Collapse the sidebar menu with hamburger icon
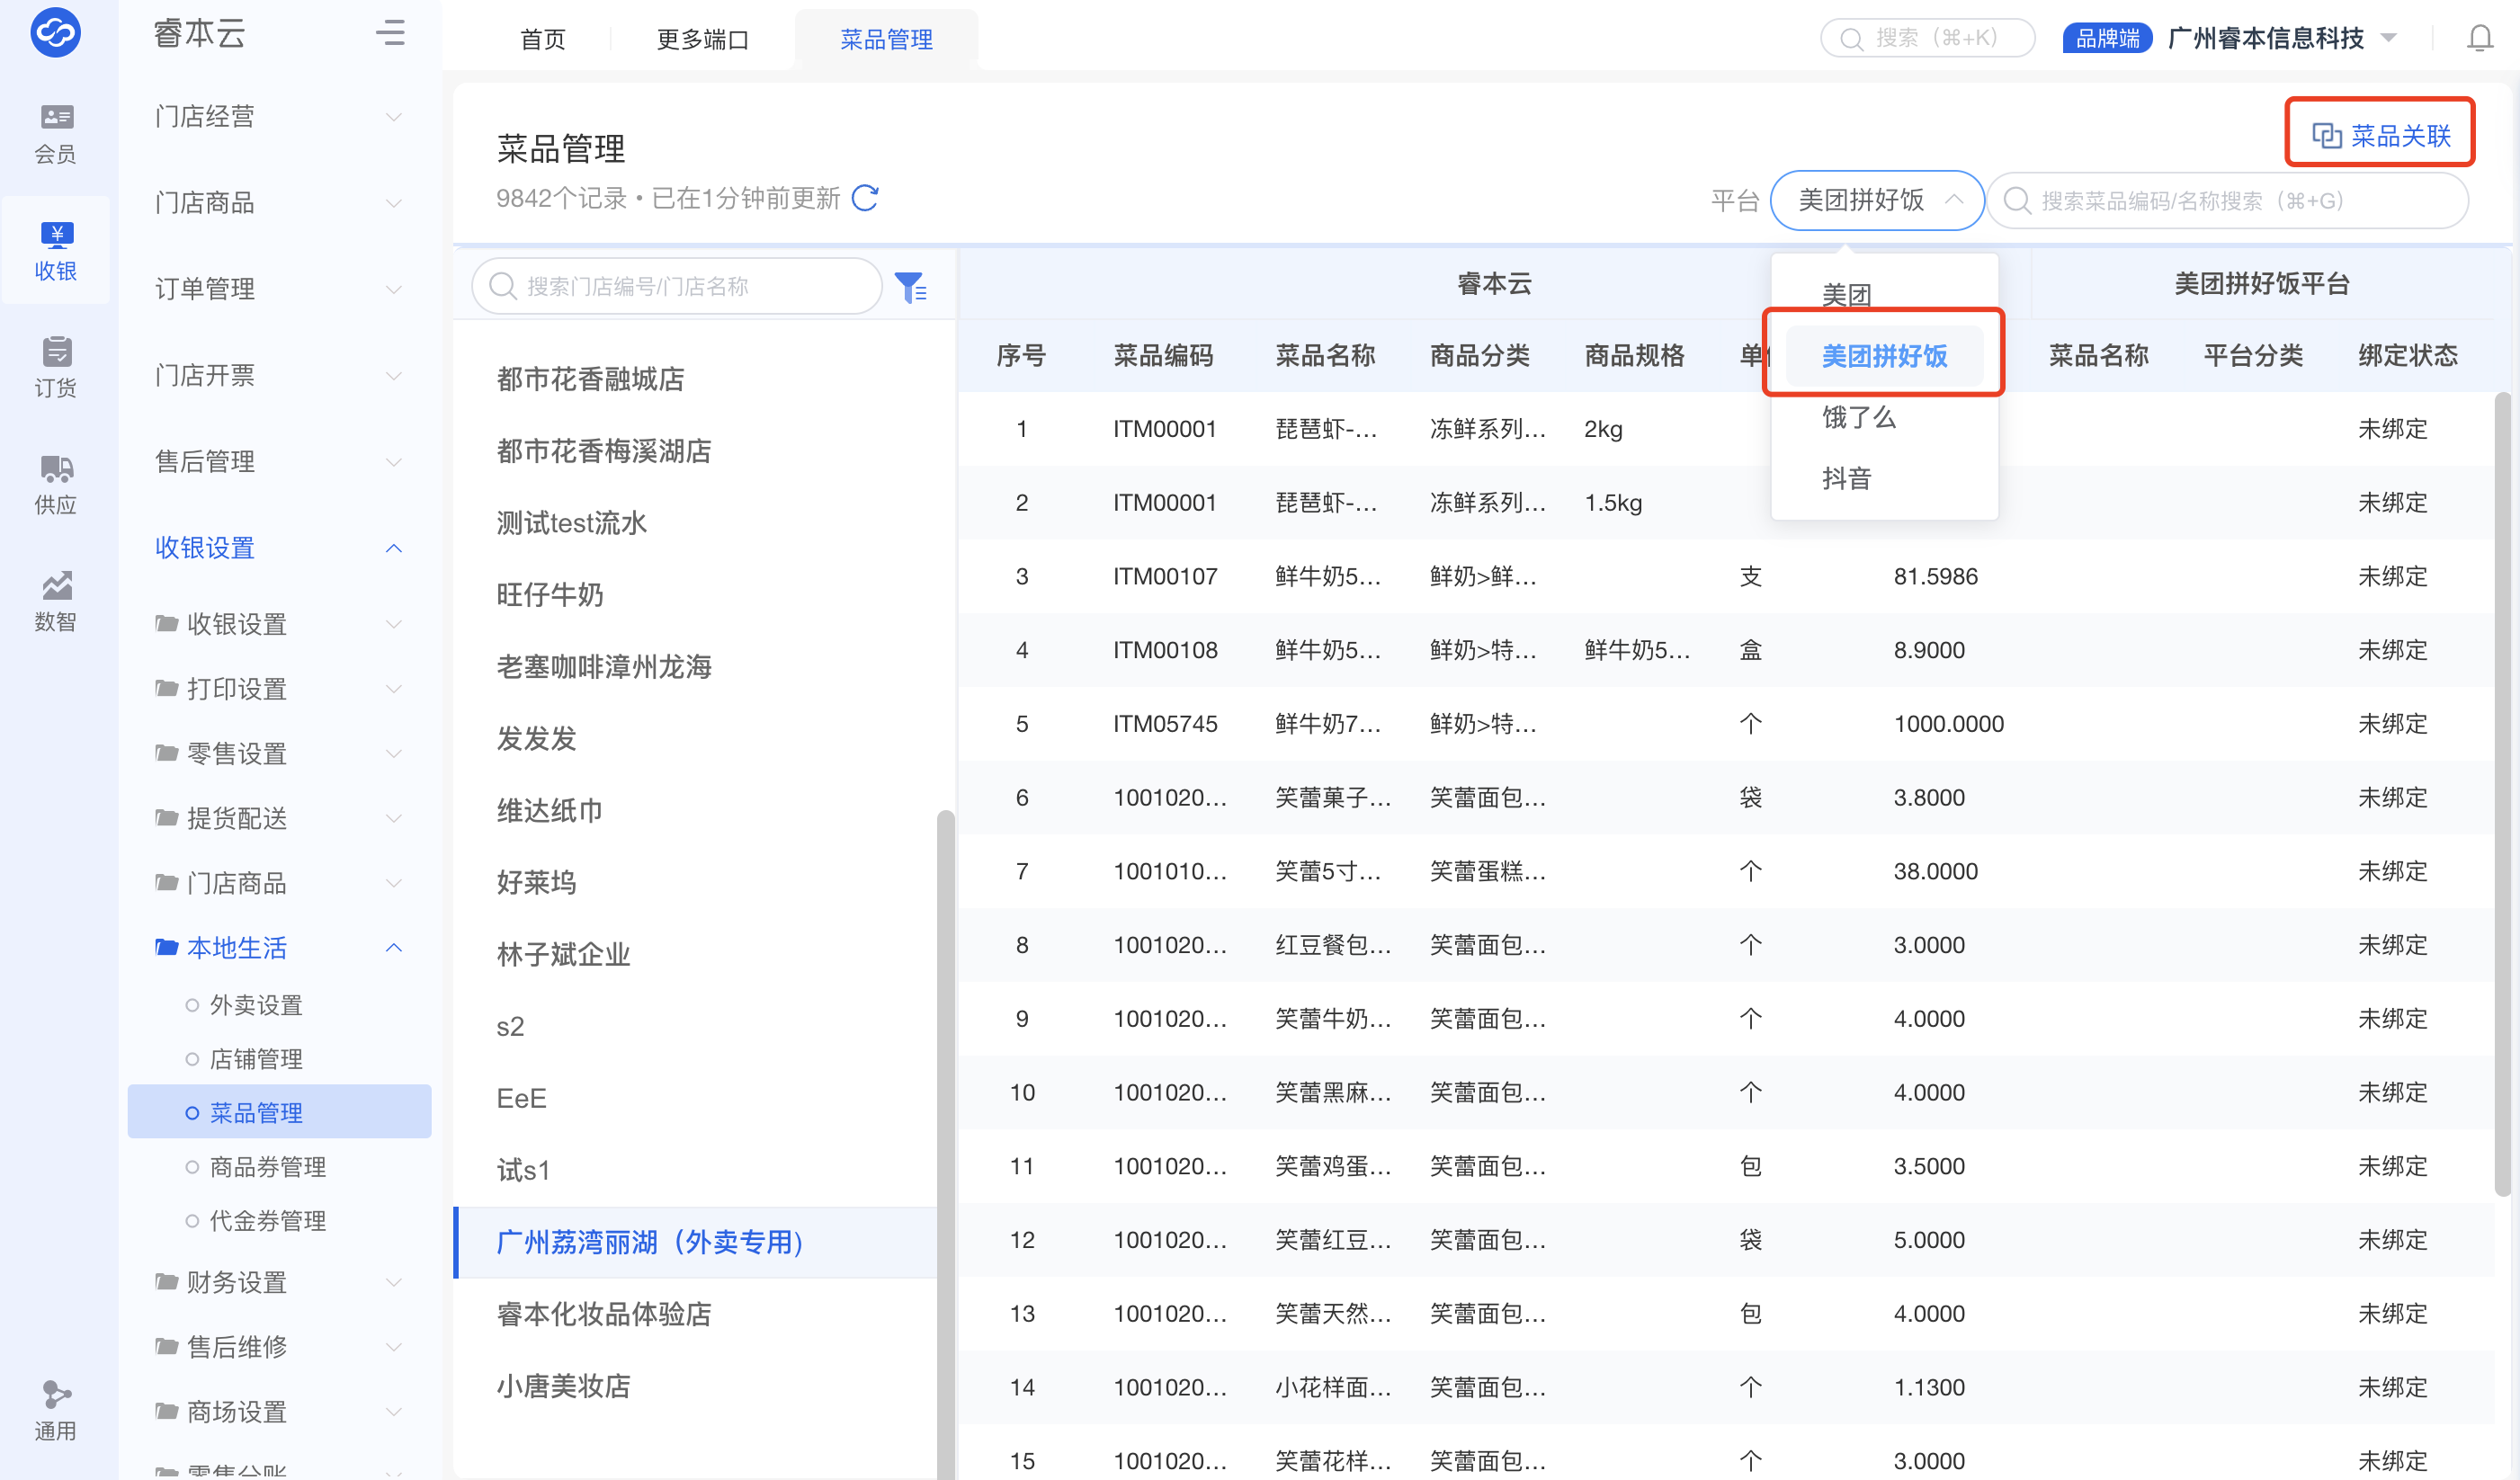 pos(390,34)
